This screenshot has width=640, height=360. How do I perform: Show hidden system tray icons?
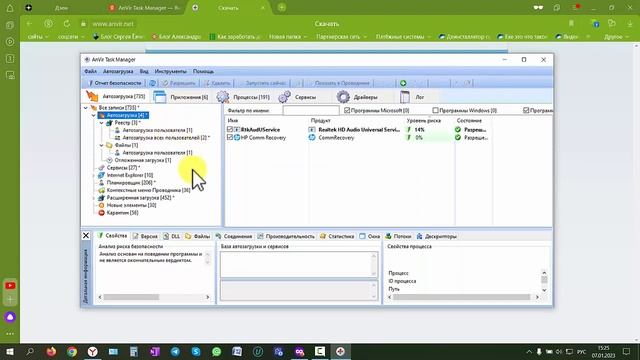click(x=529, y=351)
